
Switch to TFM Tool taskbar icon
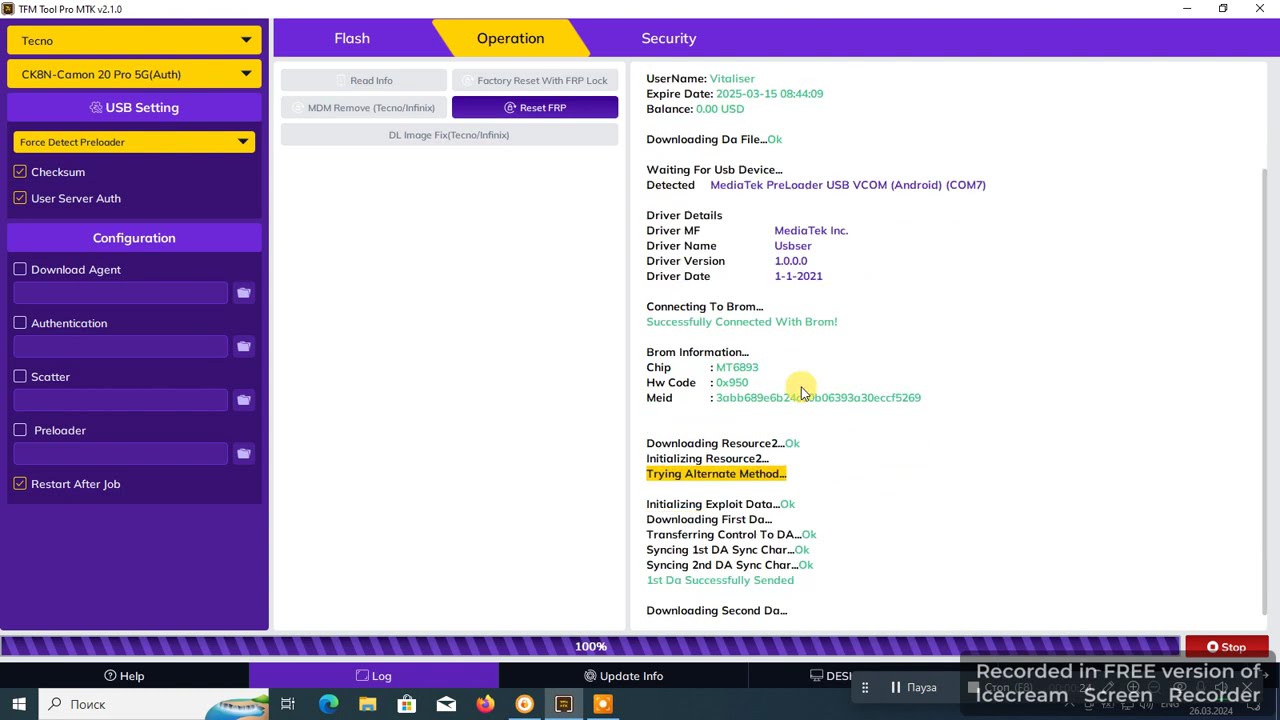point(564,704)
